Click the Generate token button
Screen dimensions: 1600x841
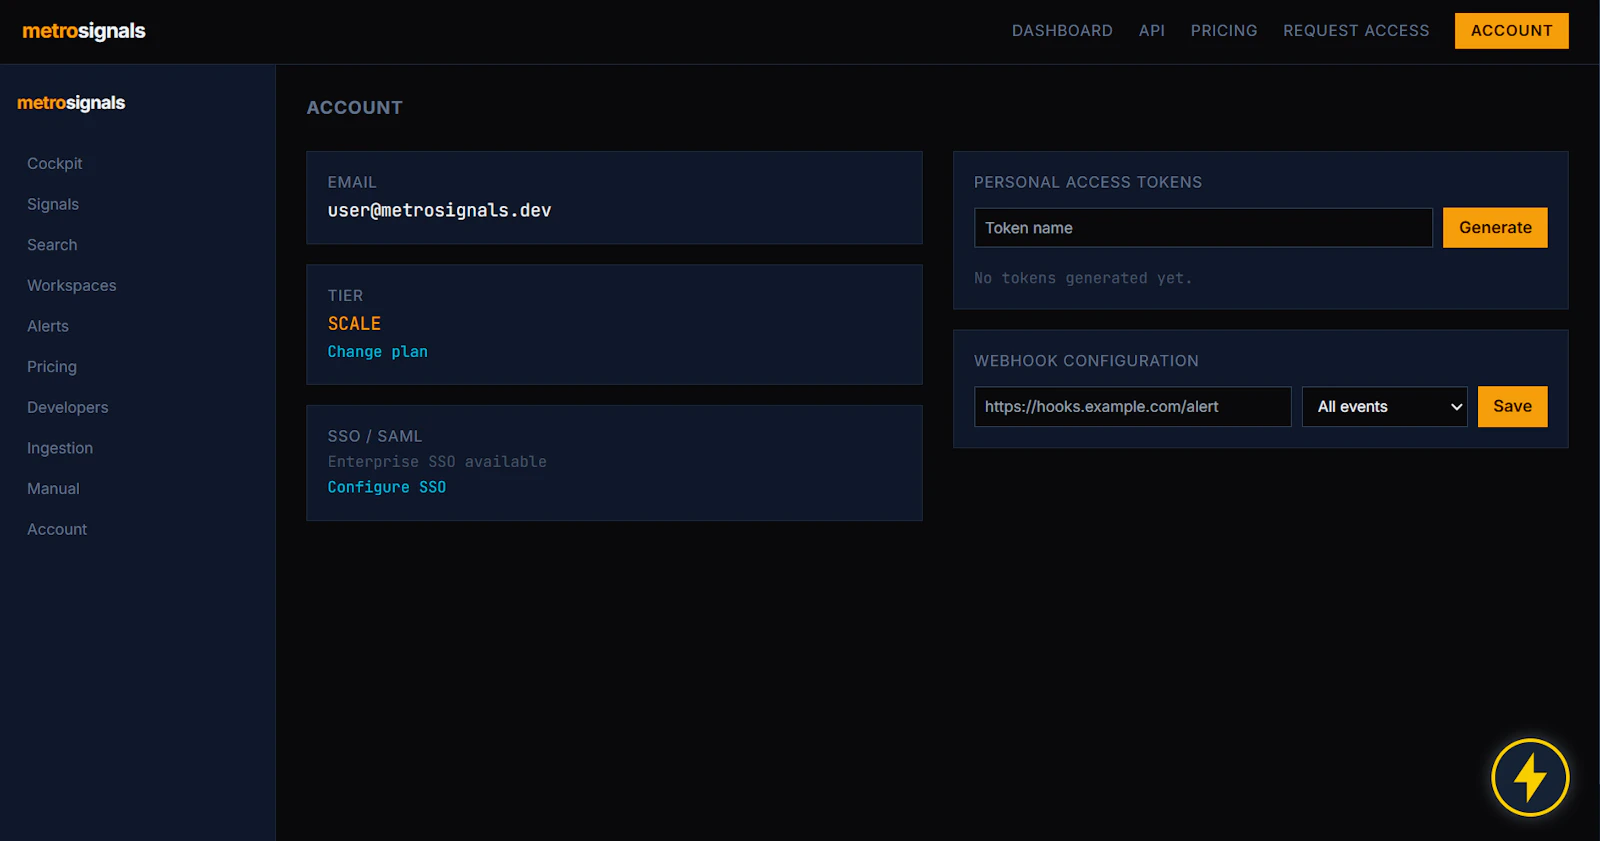pyautogui.click(x=1495, y=228)
